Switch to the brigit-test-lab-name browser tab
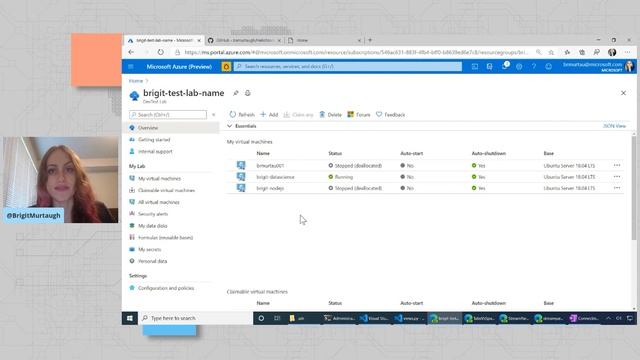Viewport: 640px width, 360px height. pyautogui.click(x=163, y=40)
